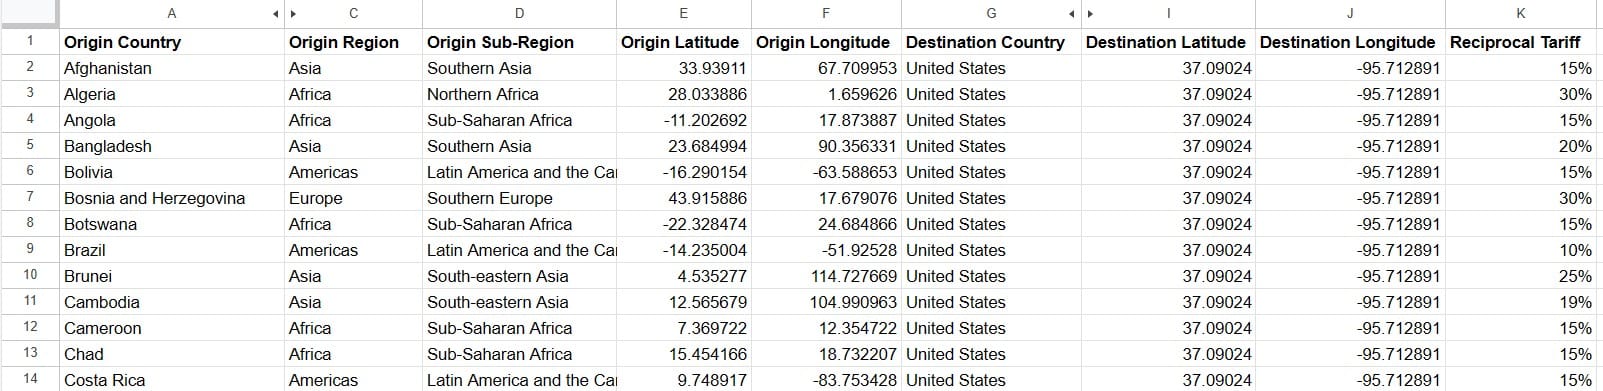Select column A header
This screenshot has width=1603, height=391.
tap(172, 14)
